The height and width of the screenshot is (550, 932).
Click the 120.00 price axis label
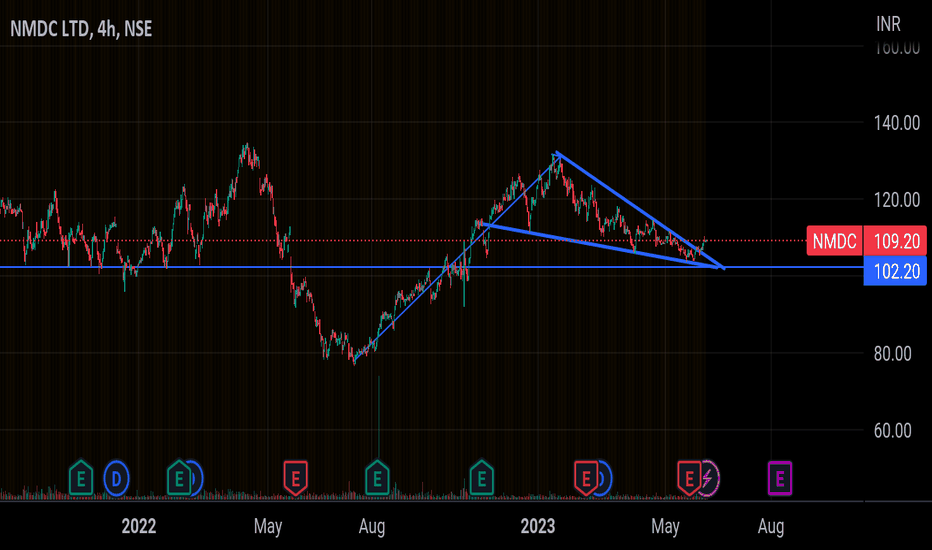point(896,200)
